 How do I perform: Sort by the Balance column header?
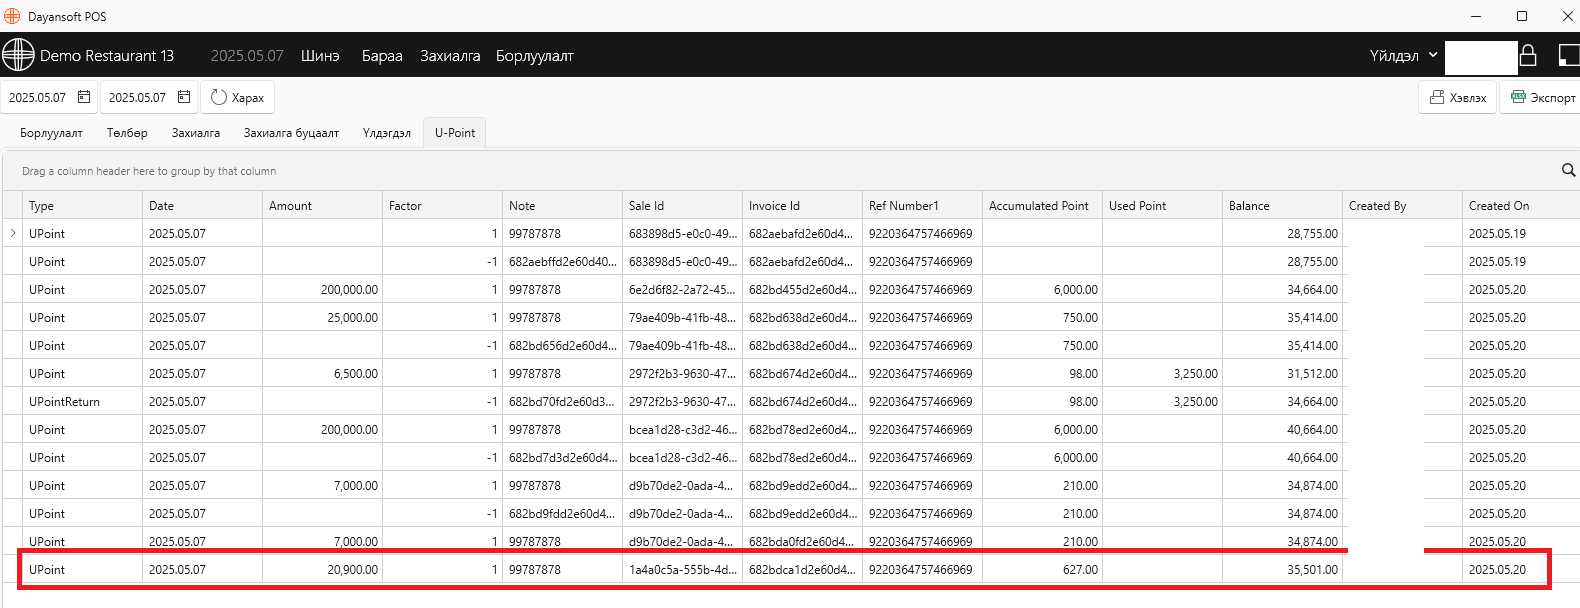click(x=1282, y=205)
